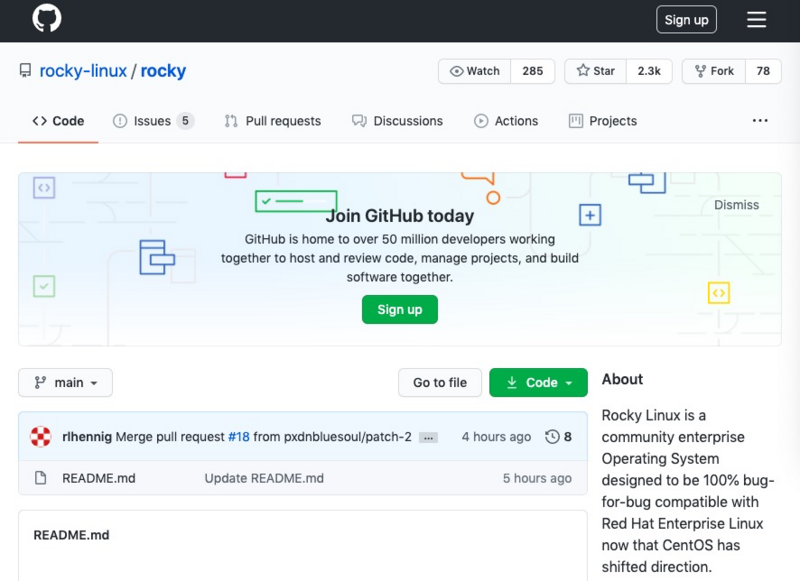
Task: Click the README.md heading in preview box
Action: click(71, 535)
